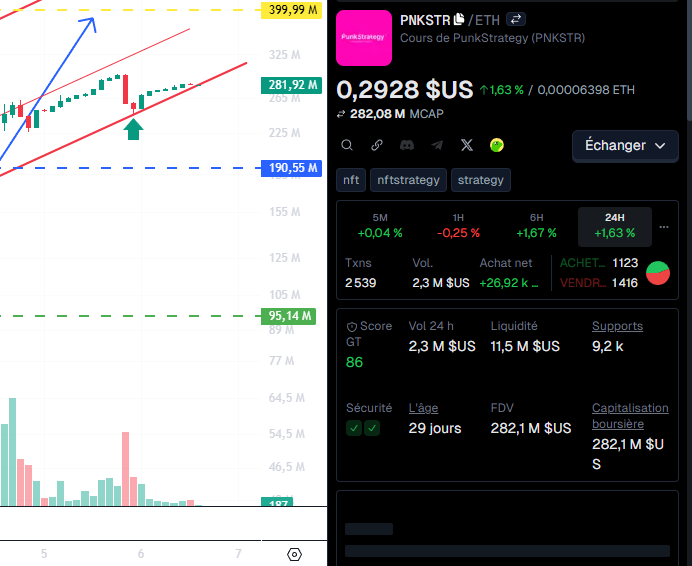Open the three-dots more timeframes menu
Screen dimensions: 692x566
664,227
